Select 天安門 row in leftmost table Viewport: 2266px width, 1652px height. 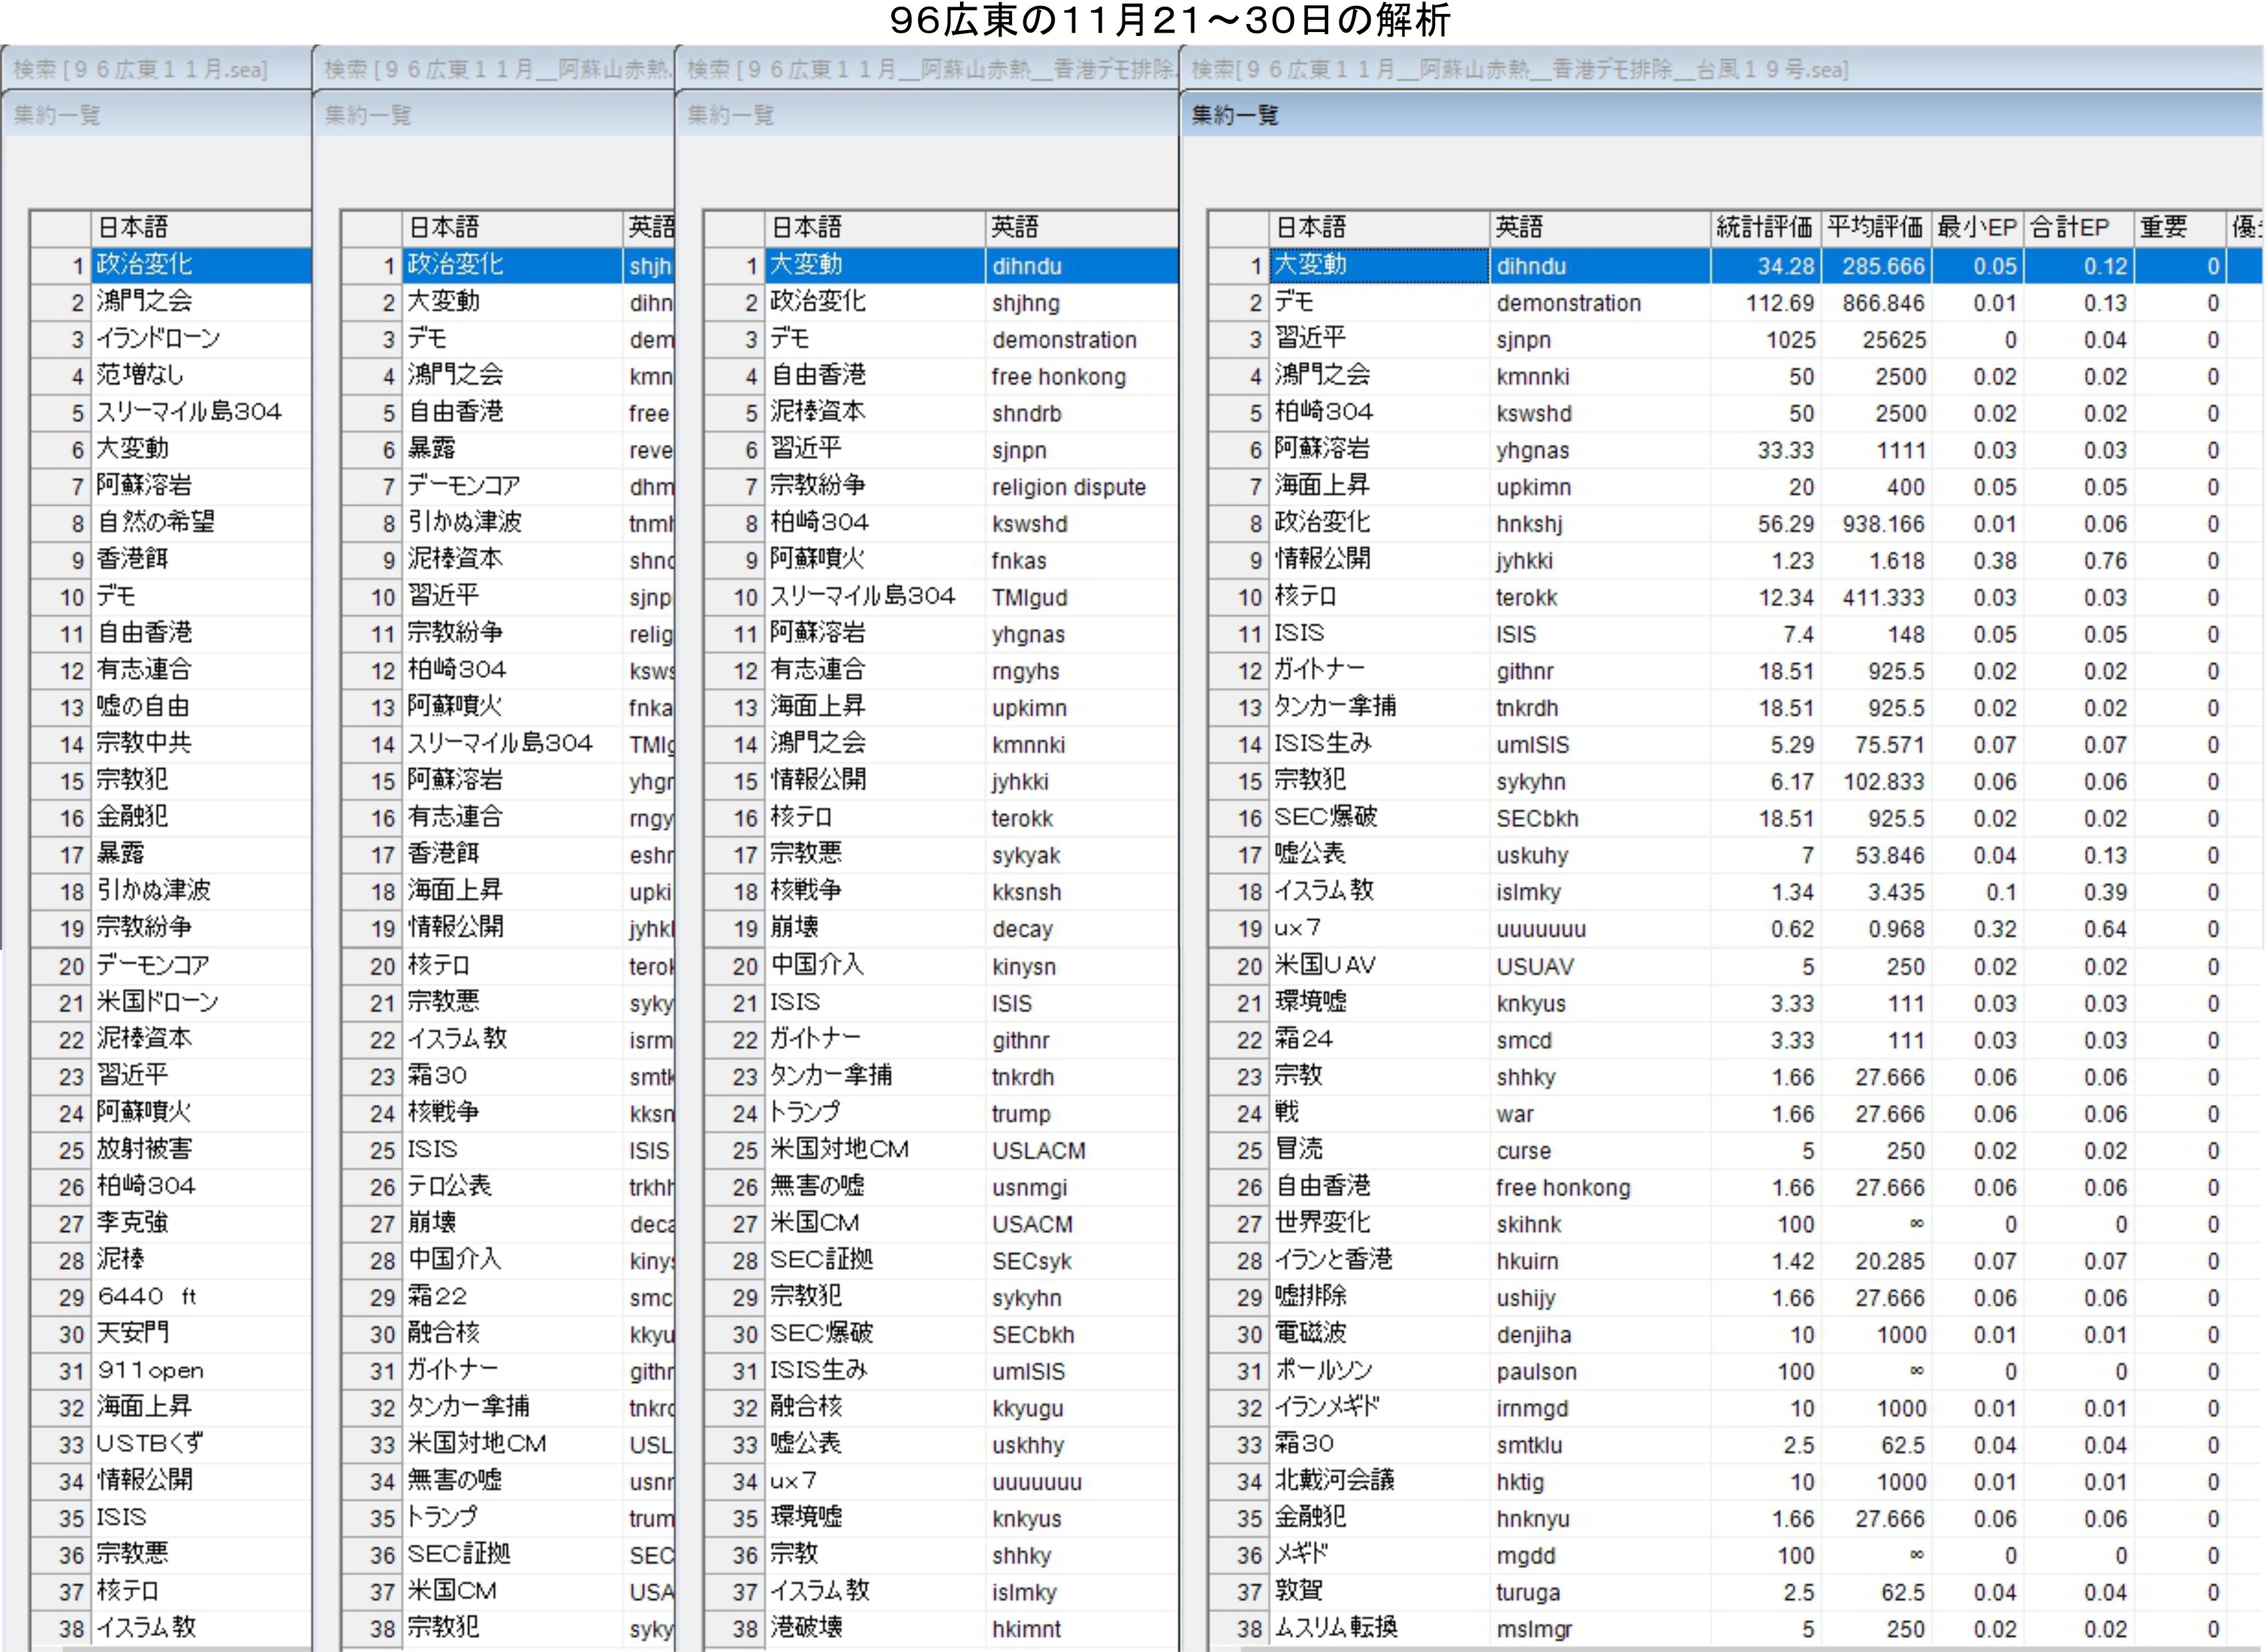pos(133,1334)
